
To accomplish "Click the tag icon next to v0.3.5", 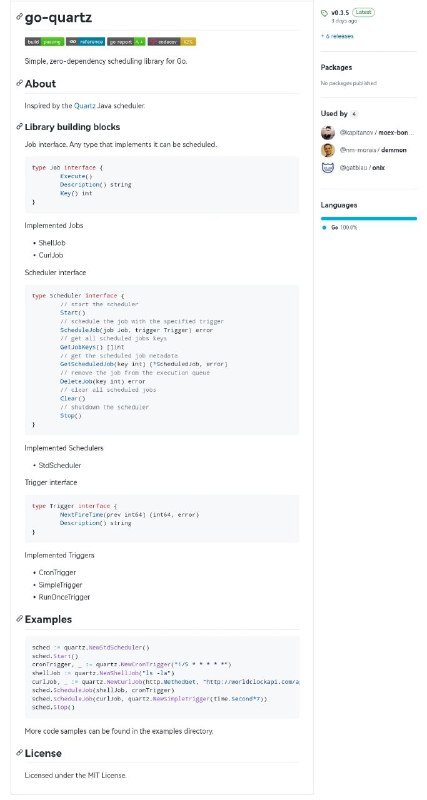I will click(324, 13).
